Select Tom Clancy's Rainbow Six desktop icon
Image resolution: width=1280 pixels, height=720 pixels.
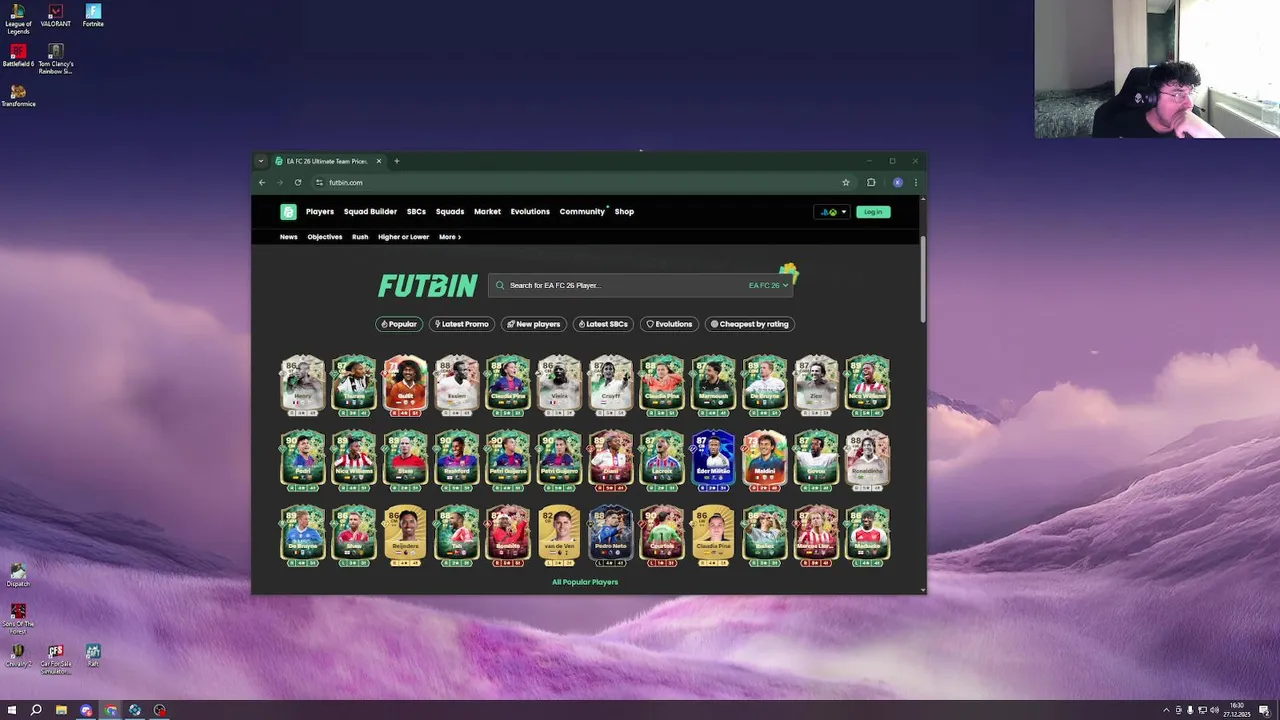(x=56, y=59)
